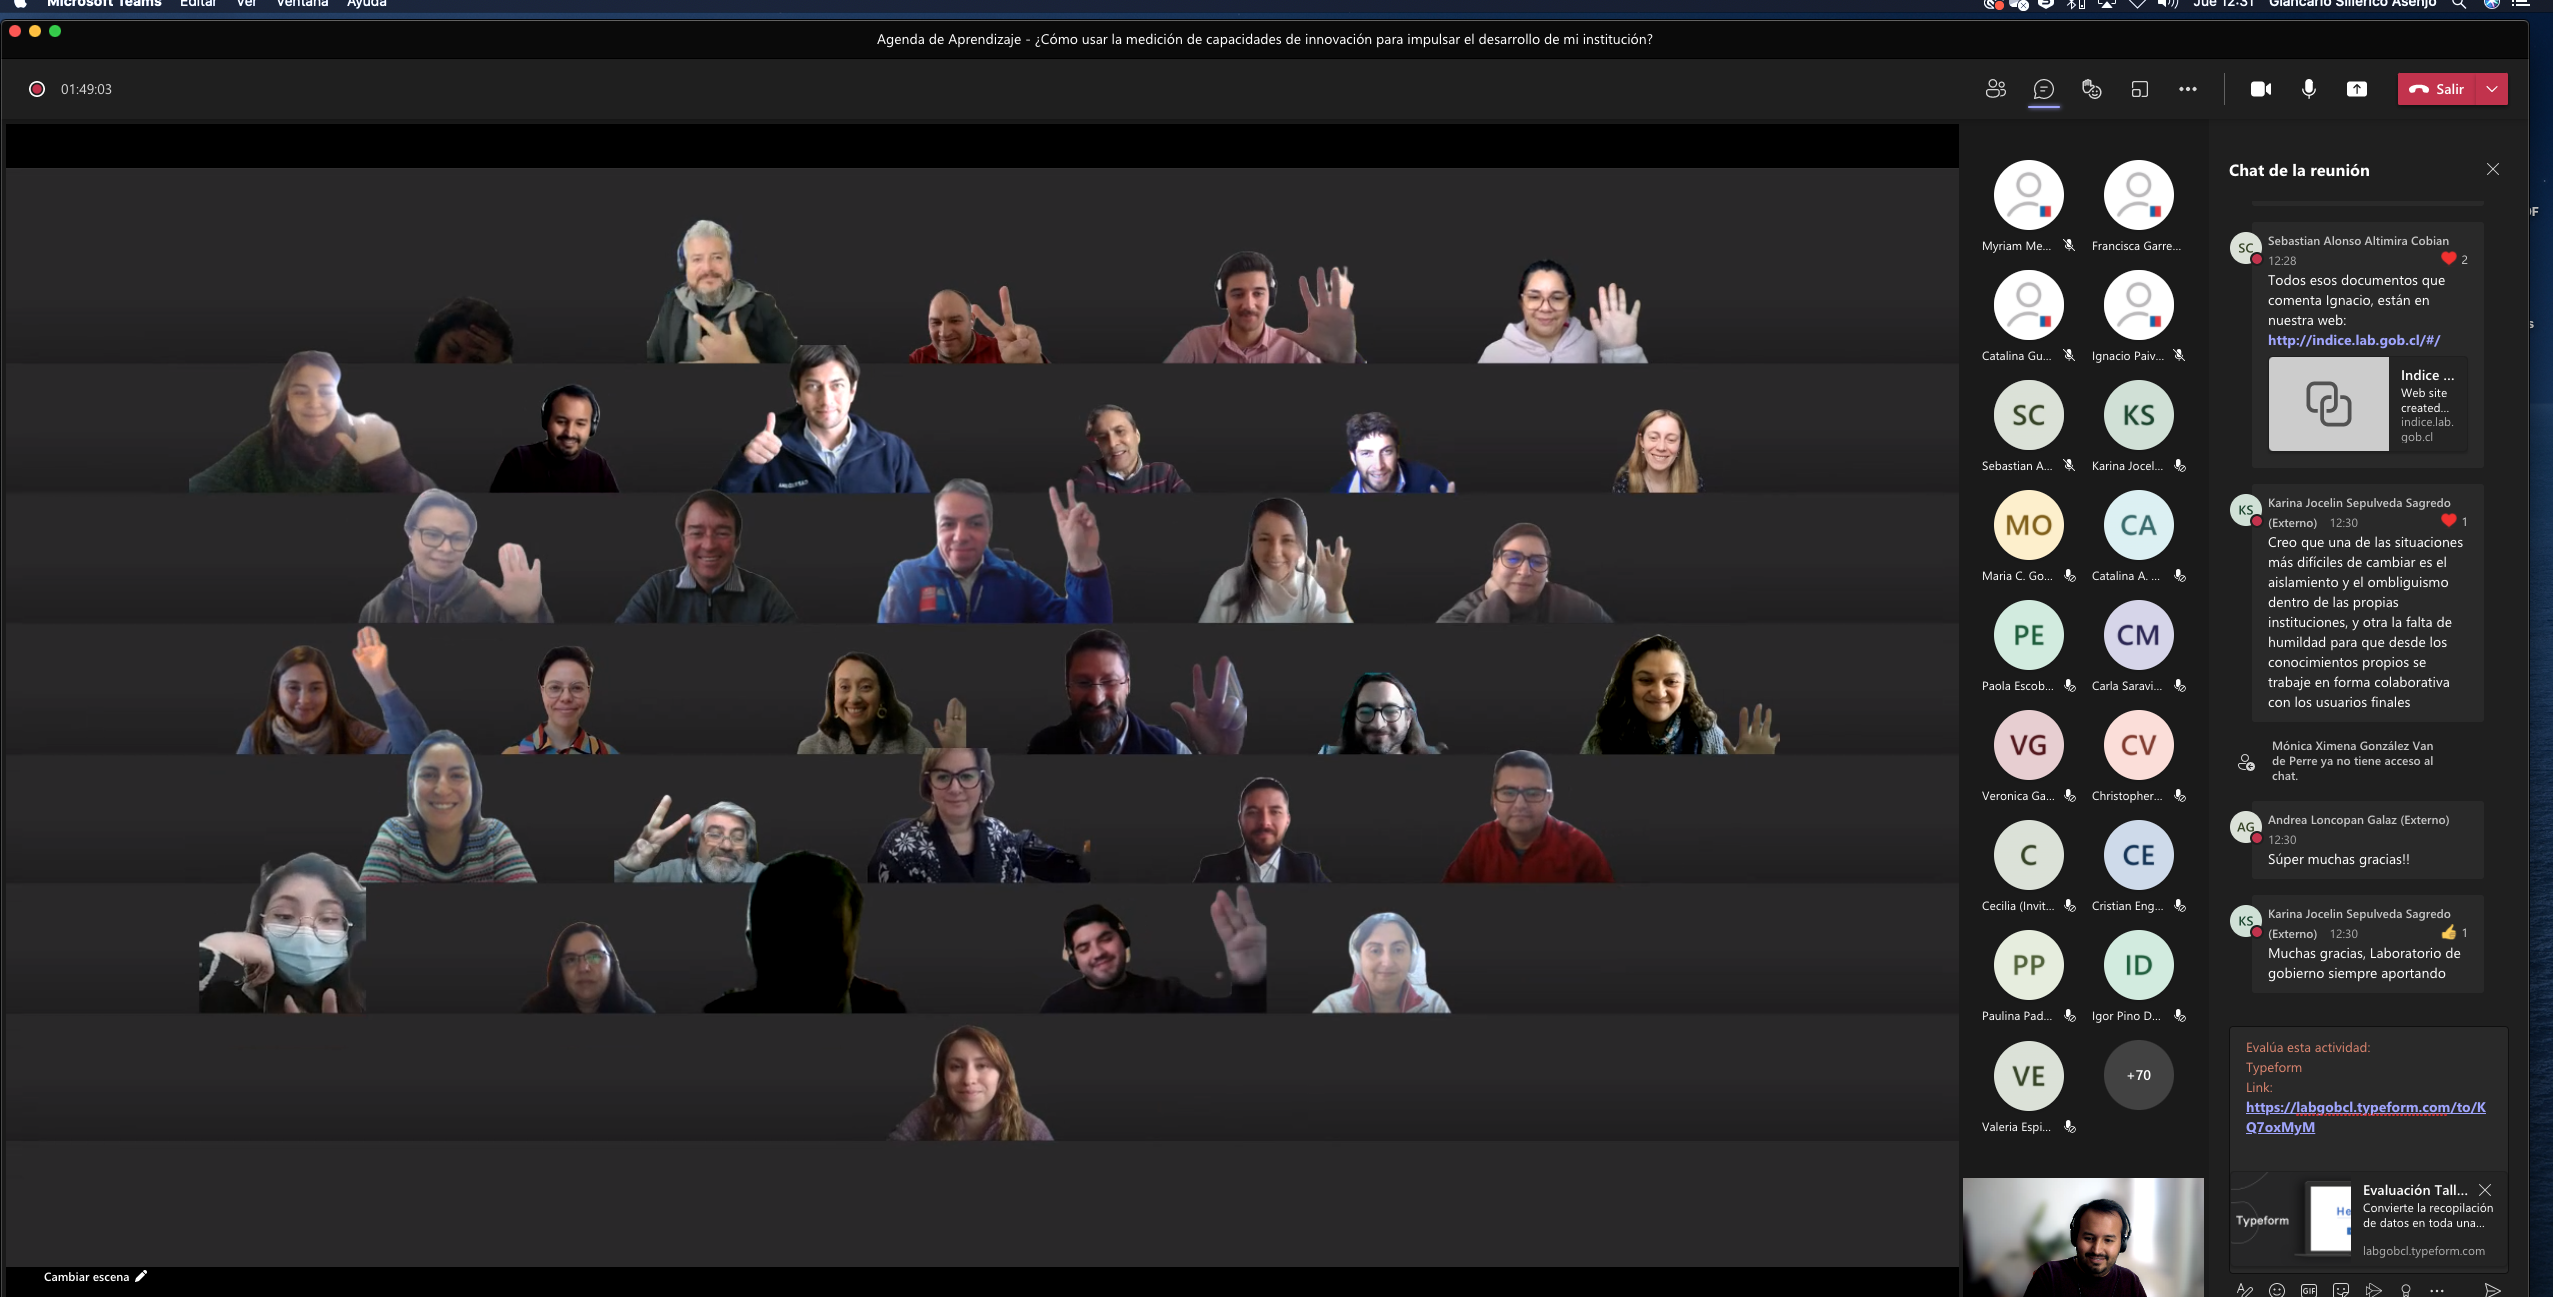
Task: Open the Ayuda menu
Action: tap(367, 4)
